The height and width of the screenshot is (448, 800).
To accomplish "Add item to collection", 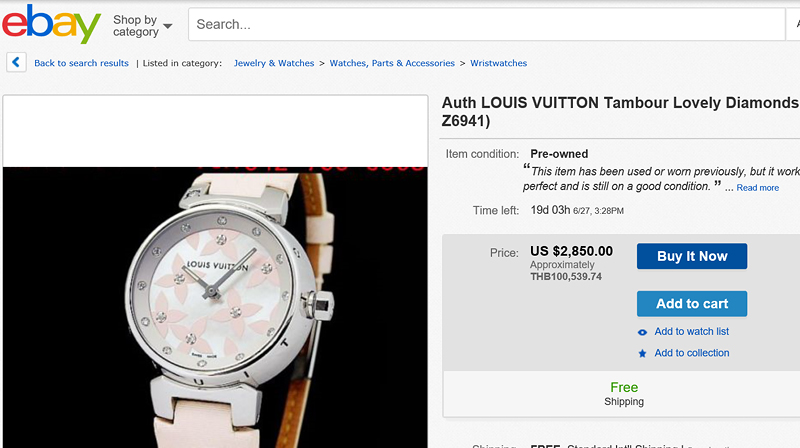I will [x=691, y=353].
